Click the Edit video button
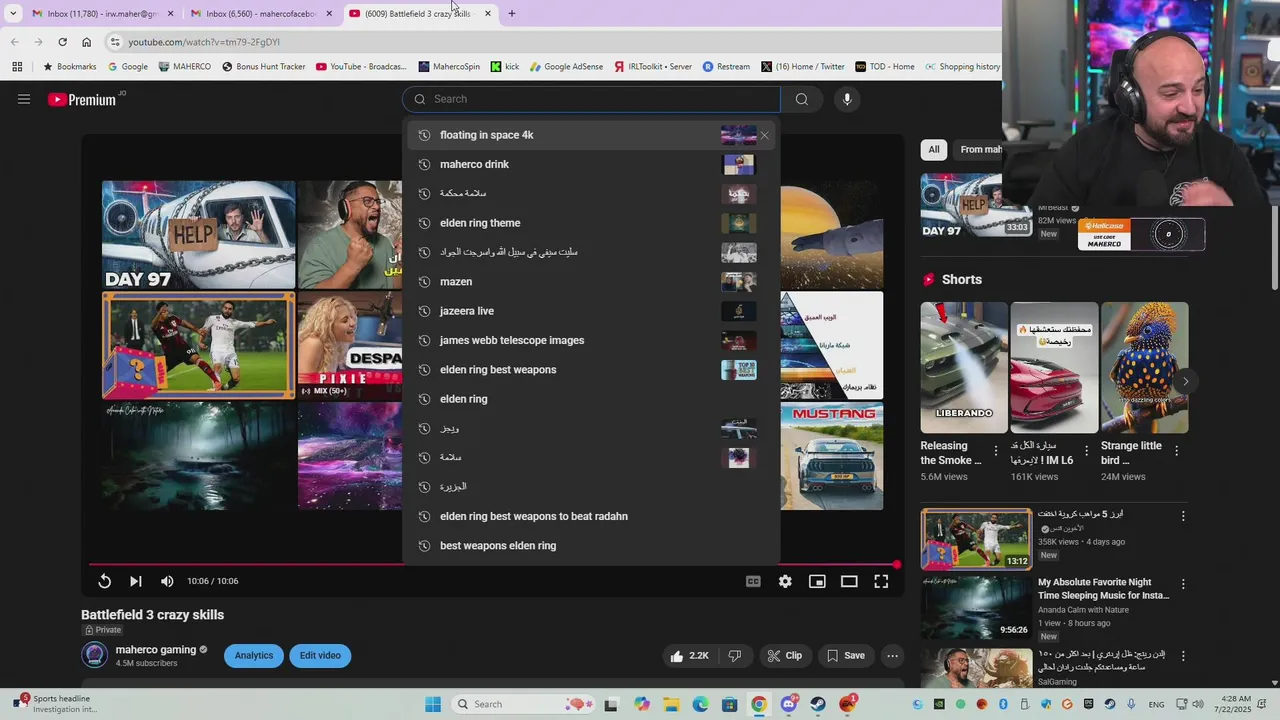The image size is (1280, 720). click(x=320, y=656)
